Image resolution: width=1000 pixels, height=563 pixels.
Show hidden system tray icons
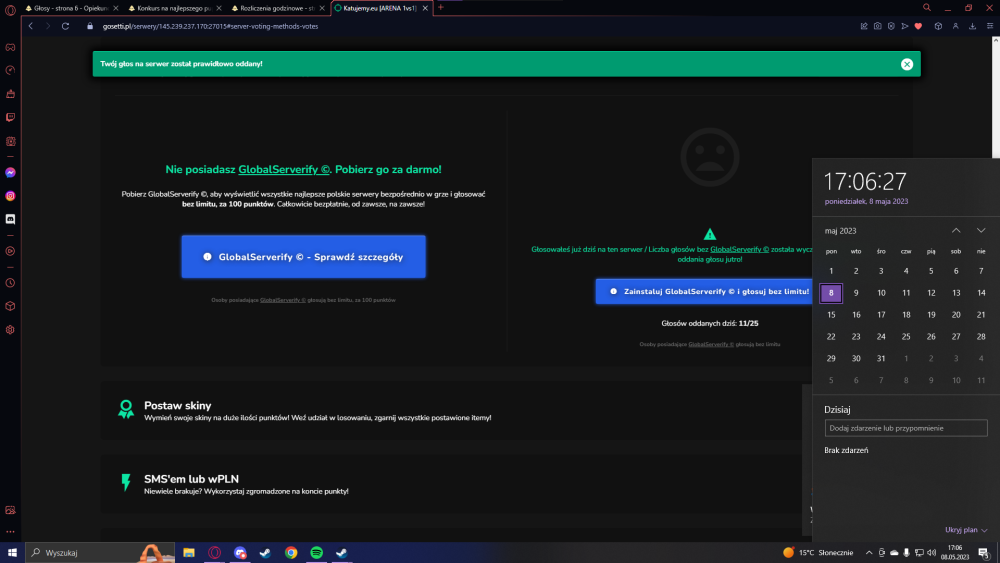[869, 553]
